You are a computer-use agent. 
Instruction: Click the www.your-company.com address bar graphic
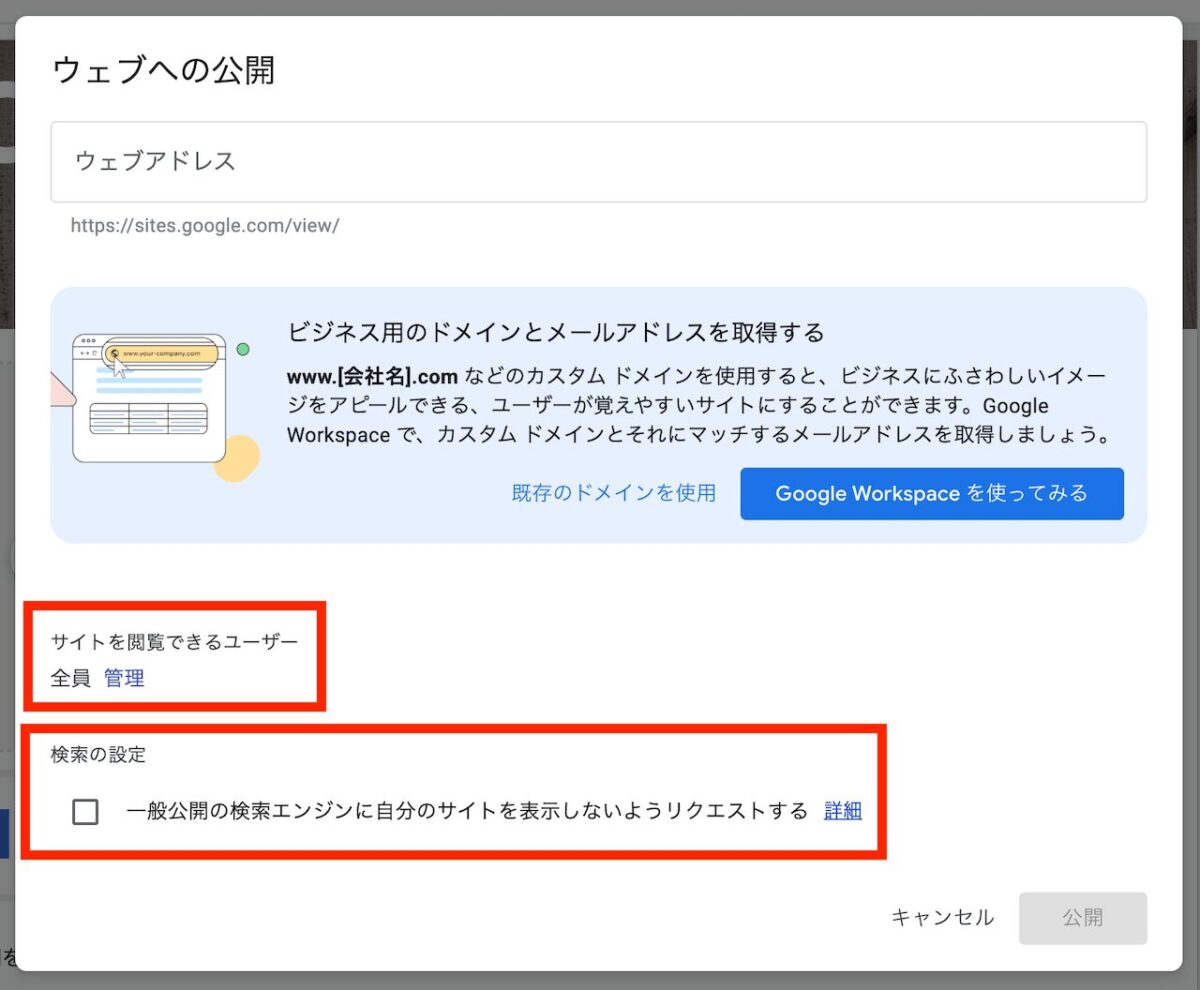pyautogui.click(x=162, y=353)
